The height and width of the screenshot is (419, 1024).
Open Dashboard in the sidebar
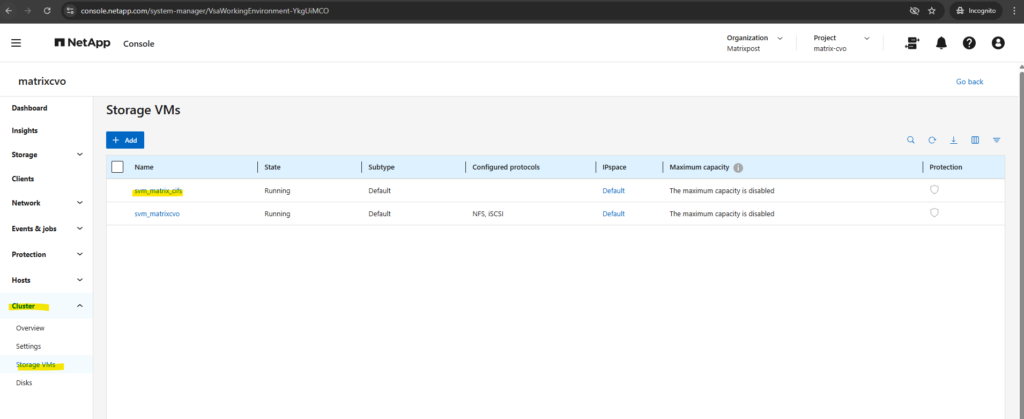(30, 108)
